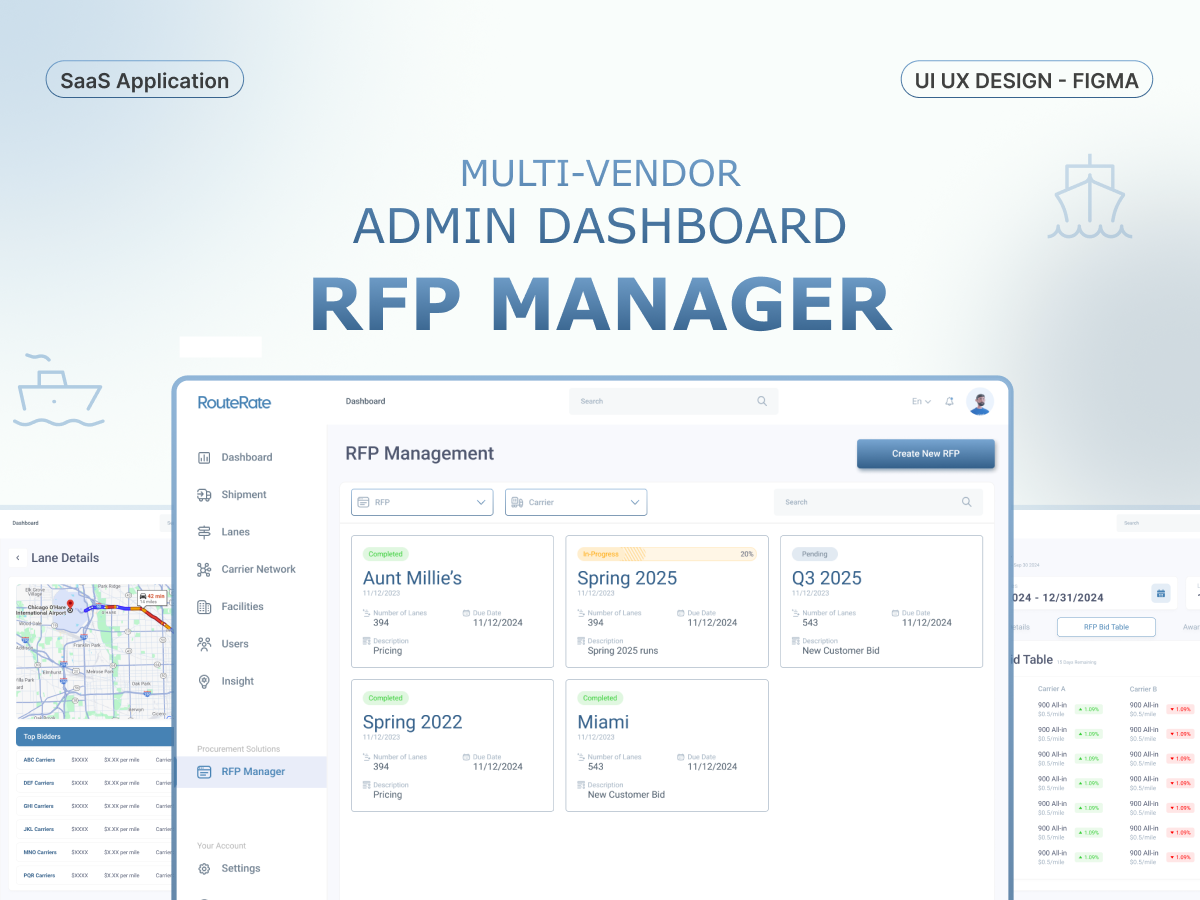Open Settings under Your Account
The image size is (1200, 900).
(x=240, y=869)
